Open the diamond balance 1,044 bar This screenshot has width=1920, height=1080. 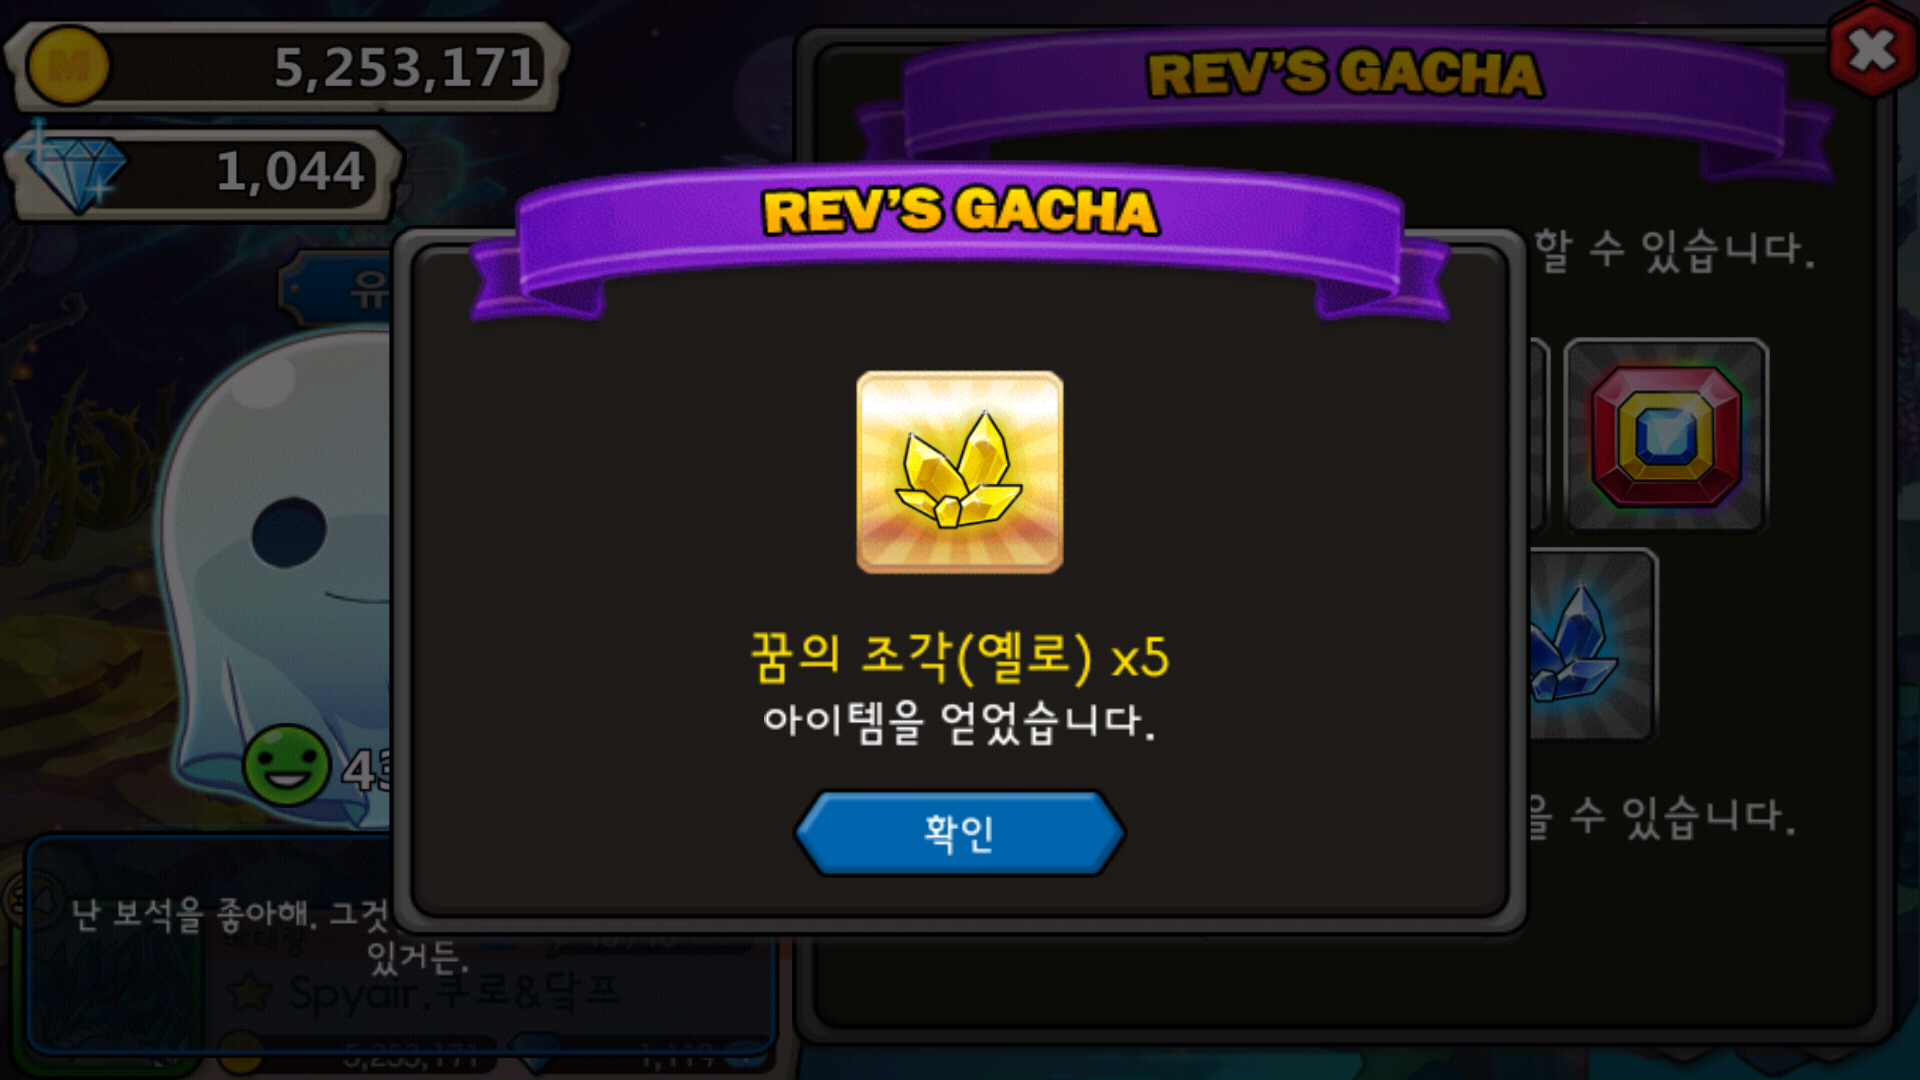(205, 172)
